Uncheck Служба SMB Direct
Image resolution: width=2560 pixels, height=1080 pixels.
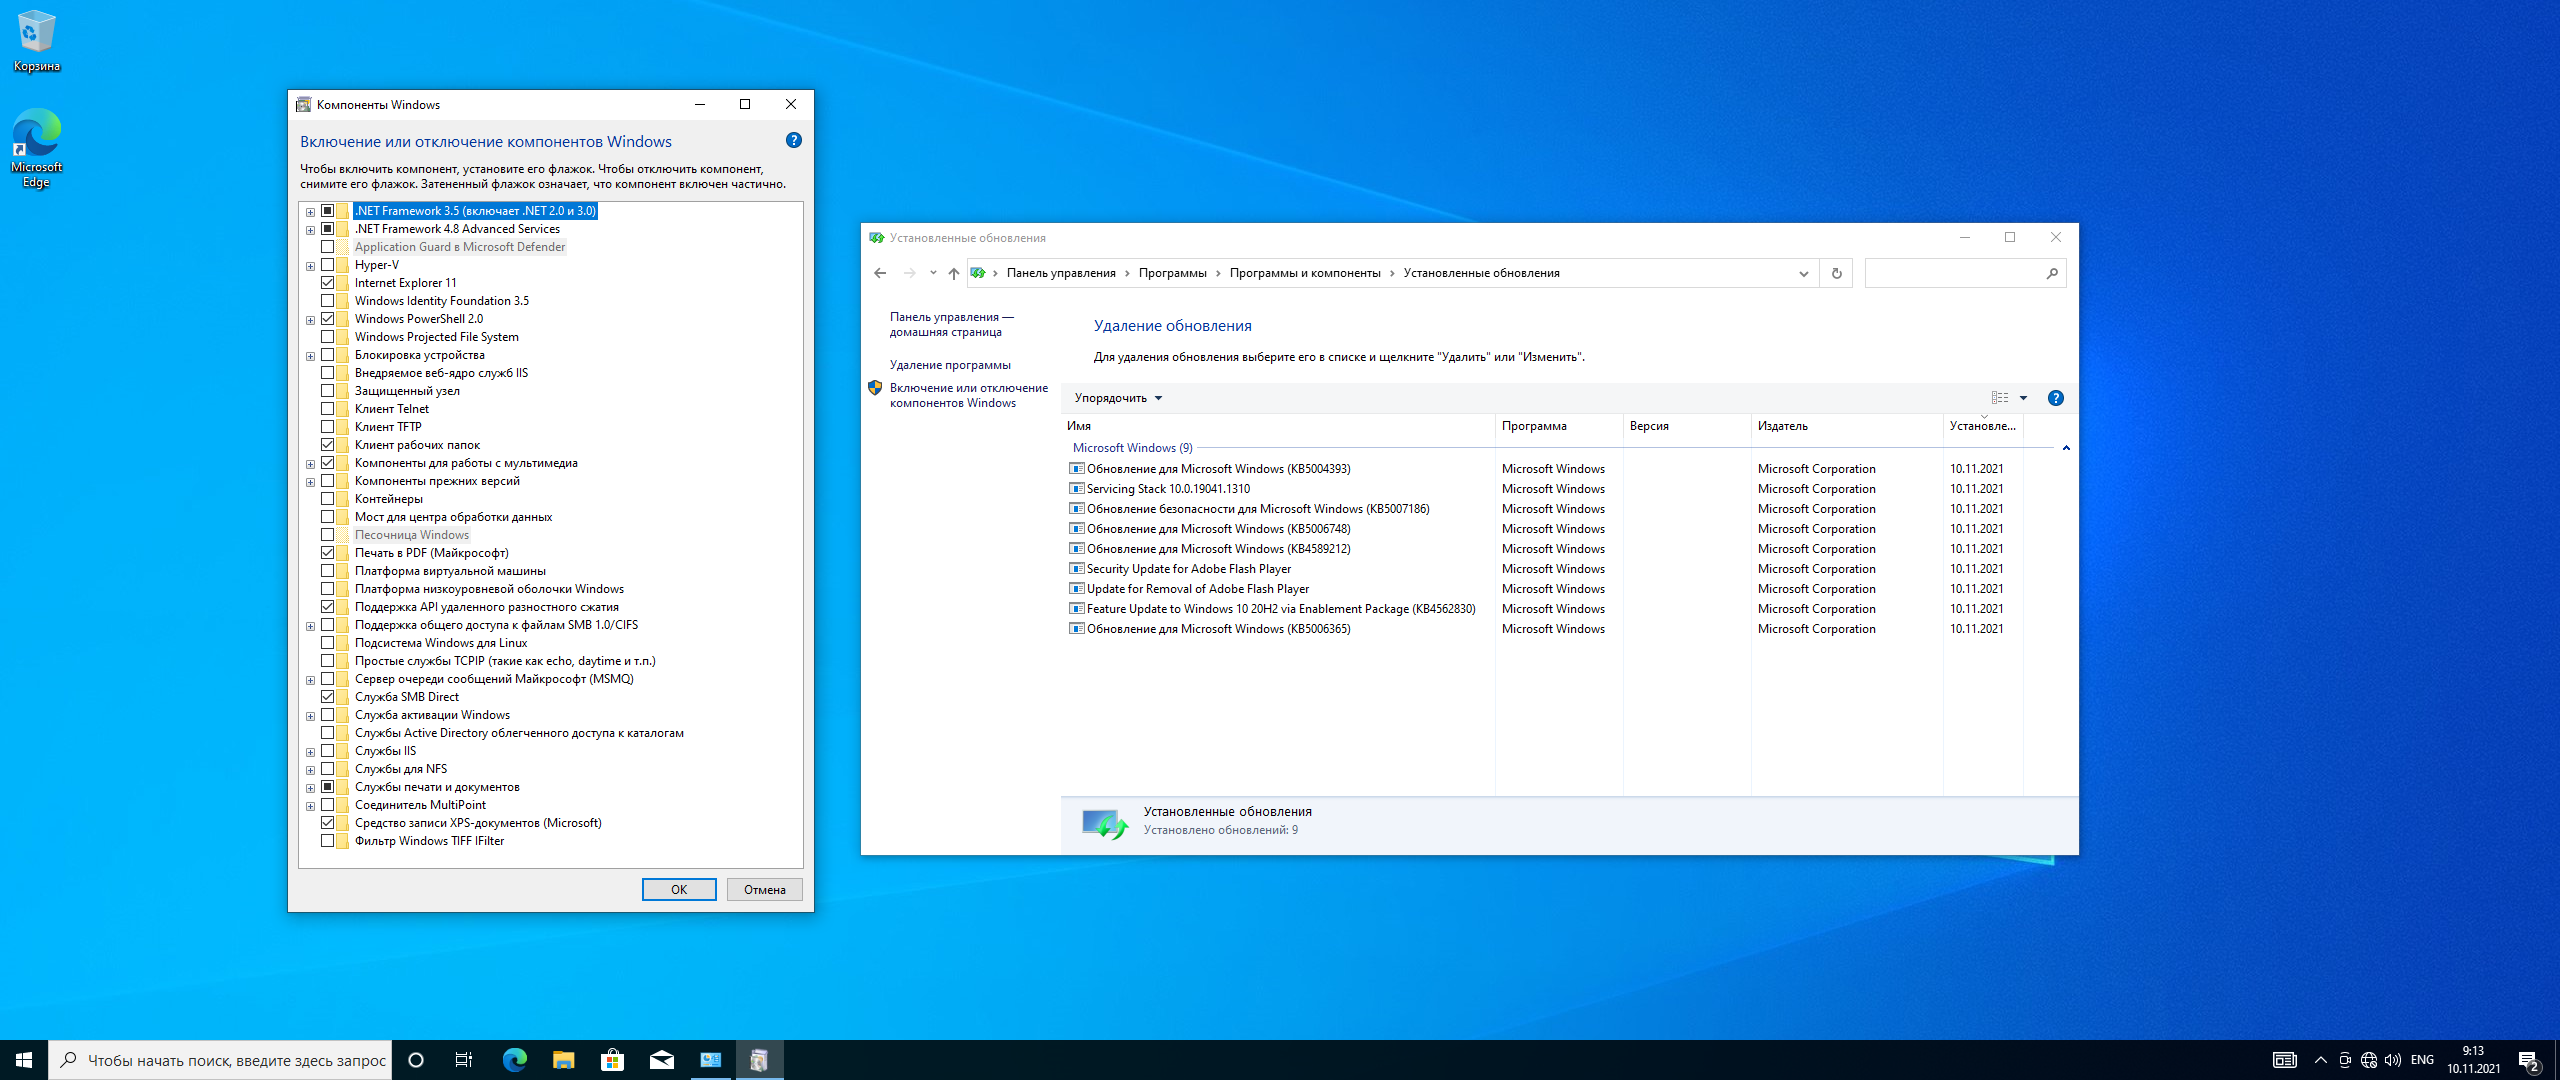tap(327, 697)
